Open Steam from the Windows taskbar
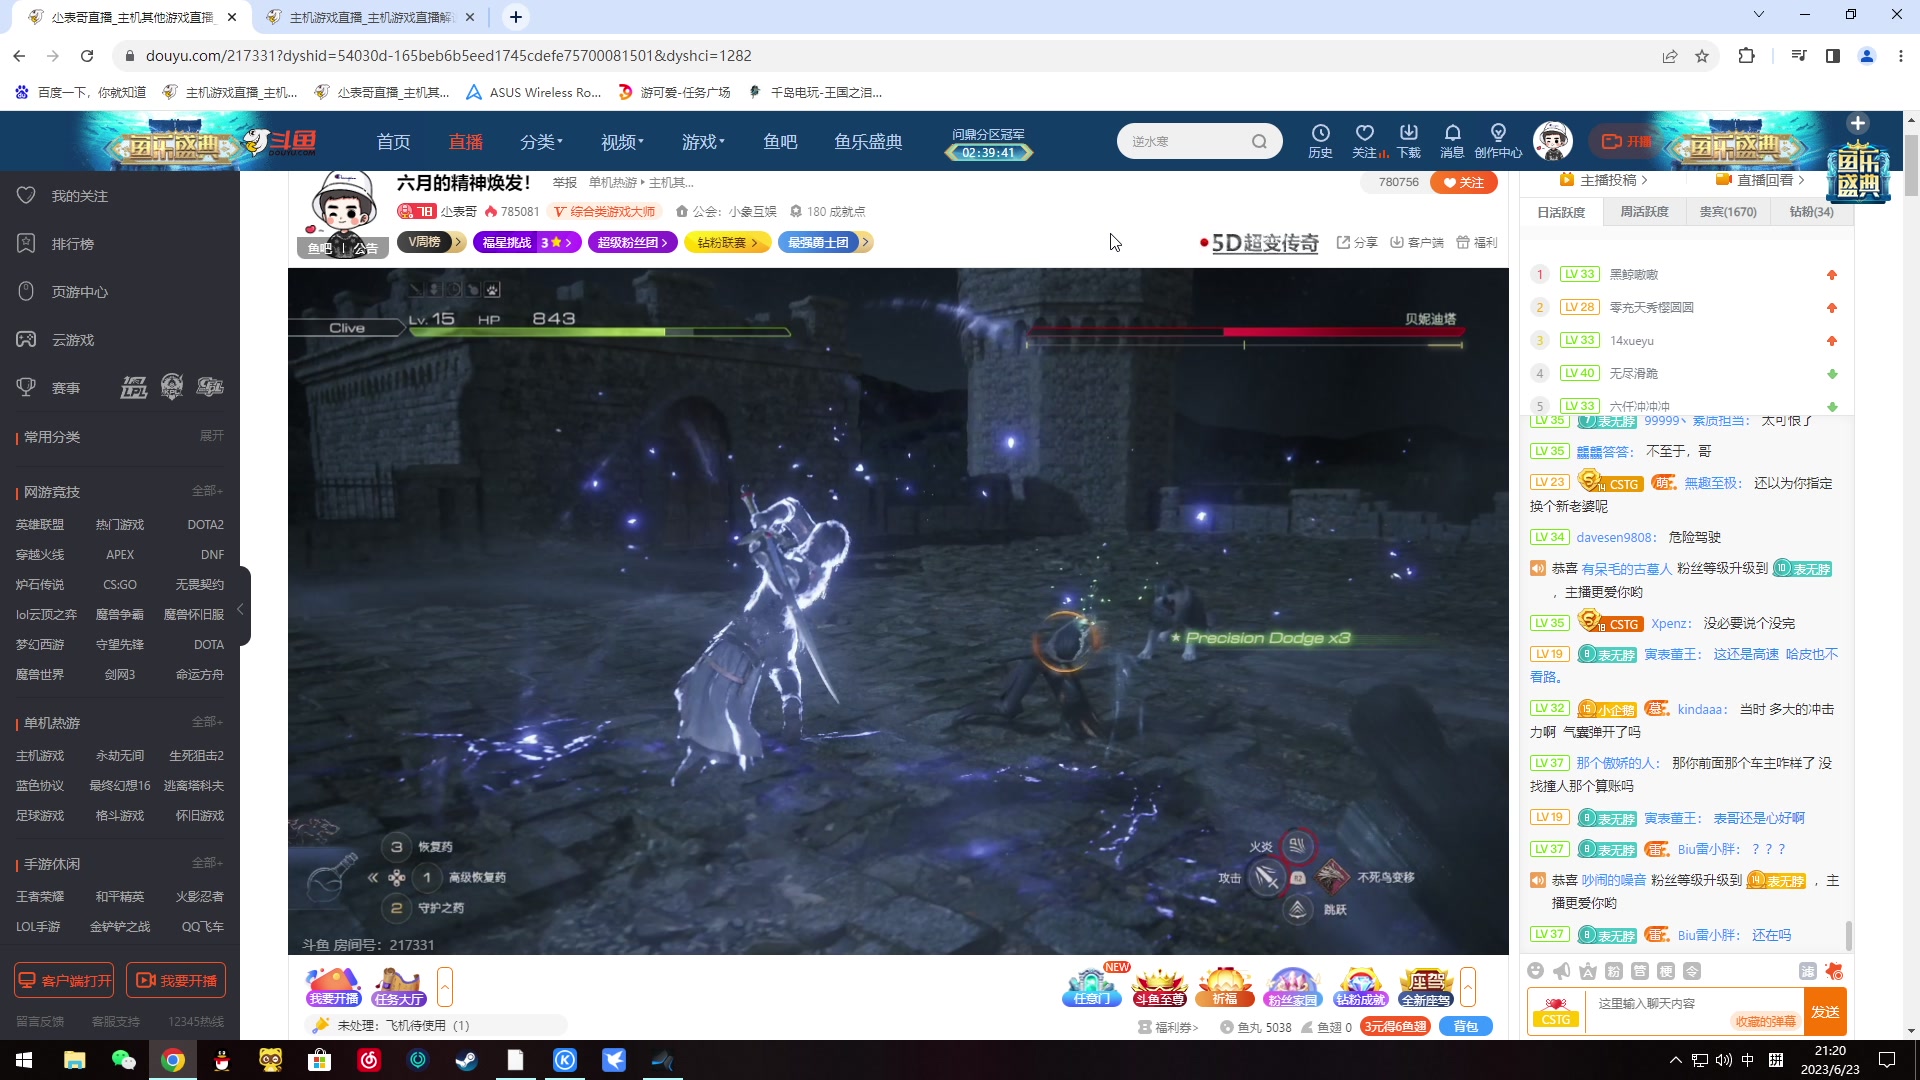1920x1080 pixels. [x=466, y=1060]
